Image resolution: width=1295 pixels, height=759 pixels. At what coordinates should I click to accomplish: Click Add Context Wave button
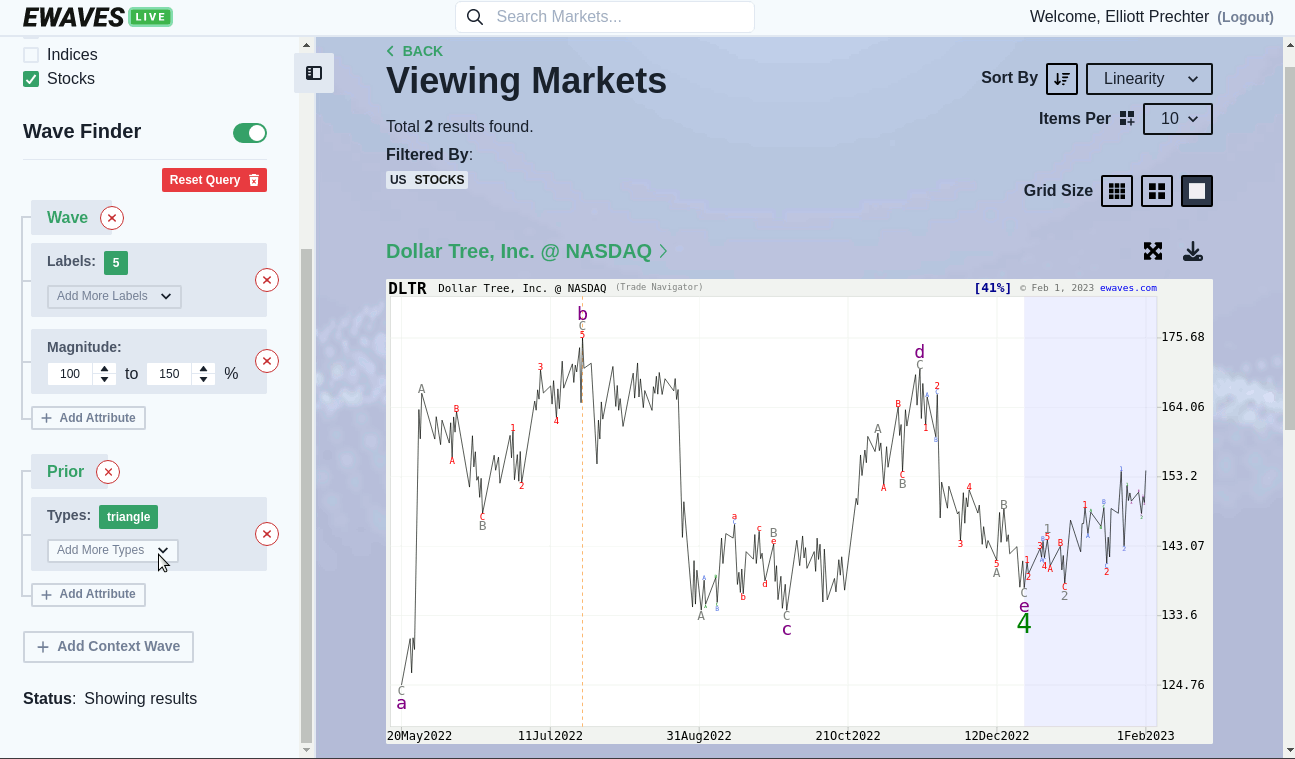(108, 647)
